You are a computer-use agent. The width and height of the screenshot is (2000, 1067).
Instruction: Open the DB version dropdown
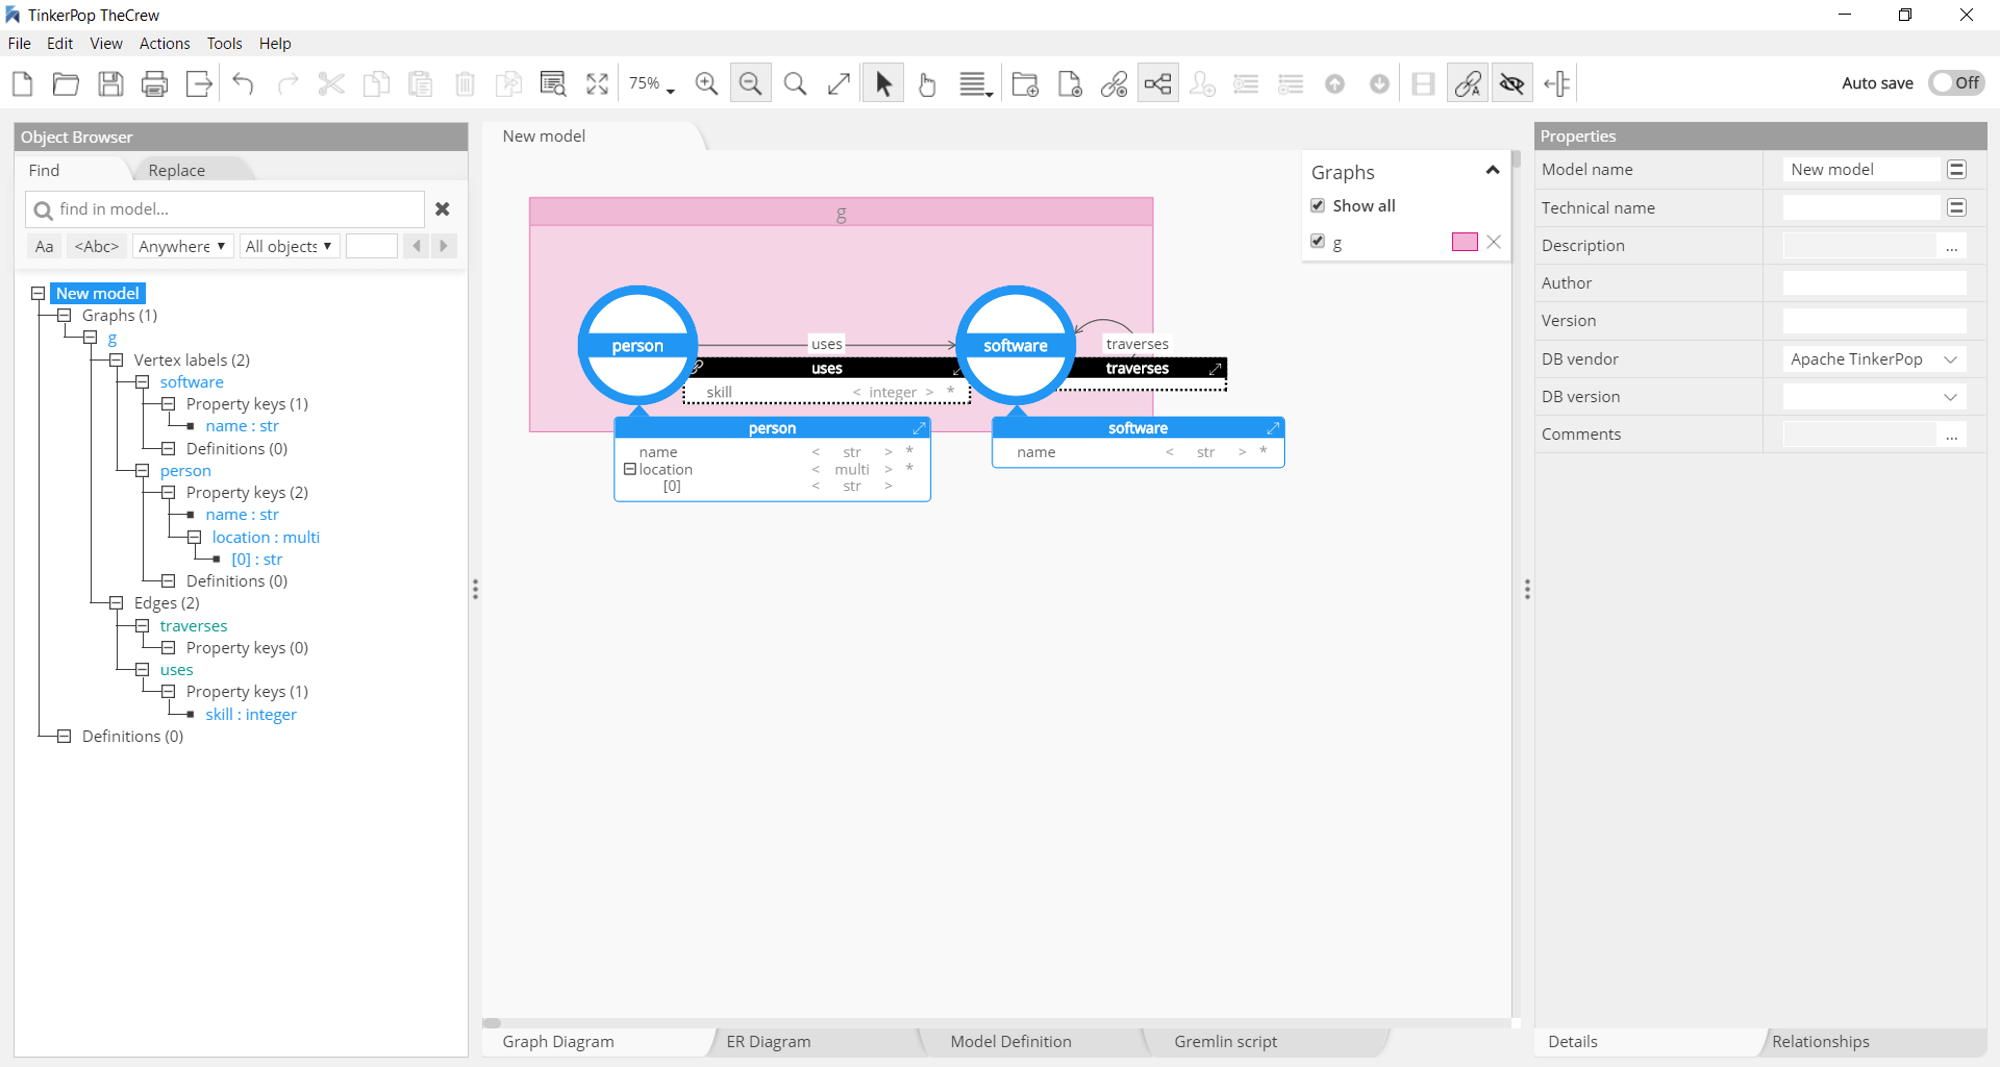pyautogui.click(x=1874, y=397)
